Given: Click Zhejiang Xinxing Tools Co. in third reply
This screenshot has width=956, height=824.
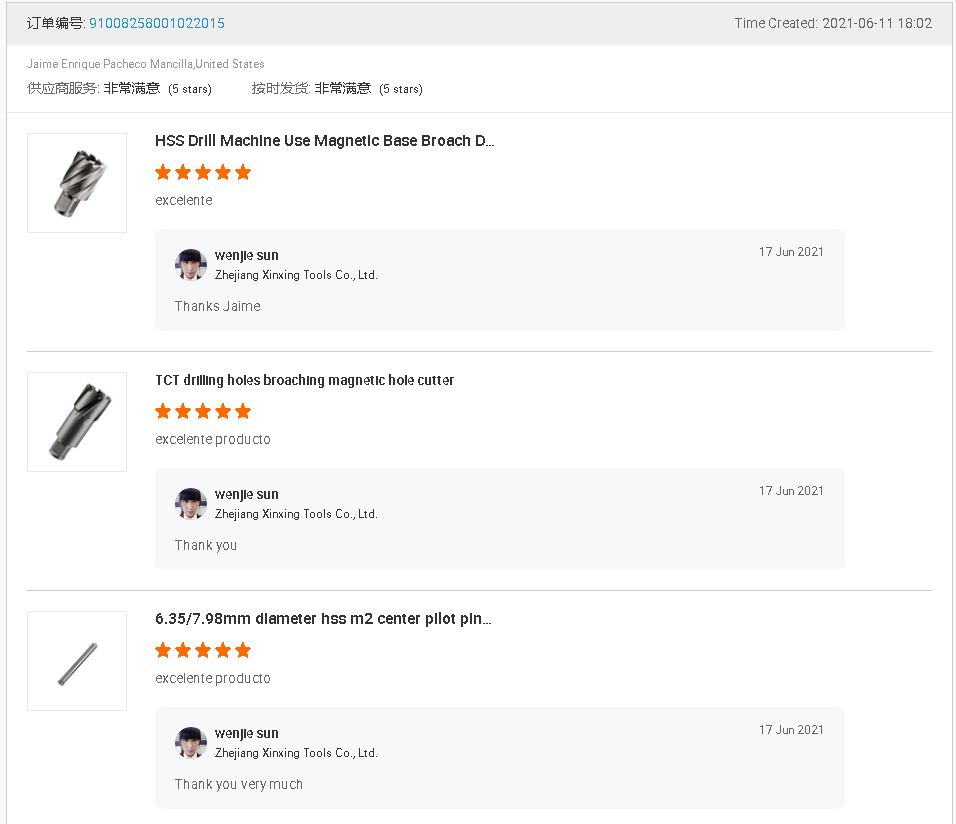Looking at the screenshot, I should point(296,753).
